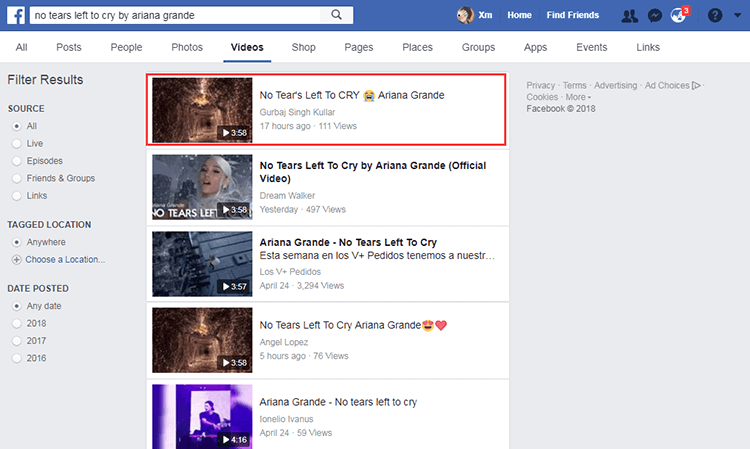
Task: Focus the search box with ariana grande query
Action: 175,15
